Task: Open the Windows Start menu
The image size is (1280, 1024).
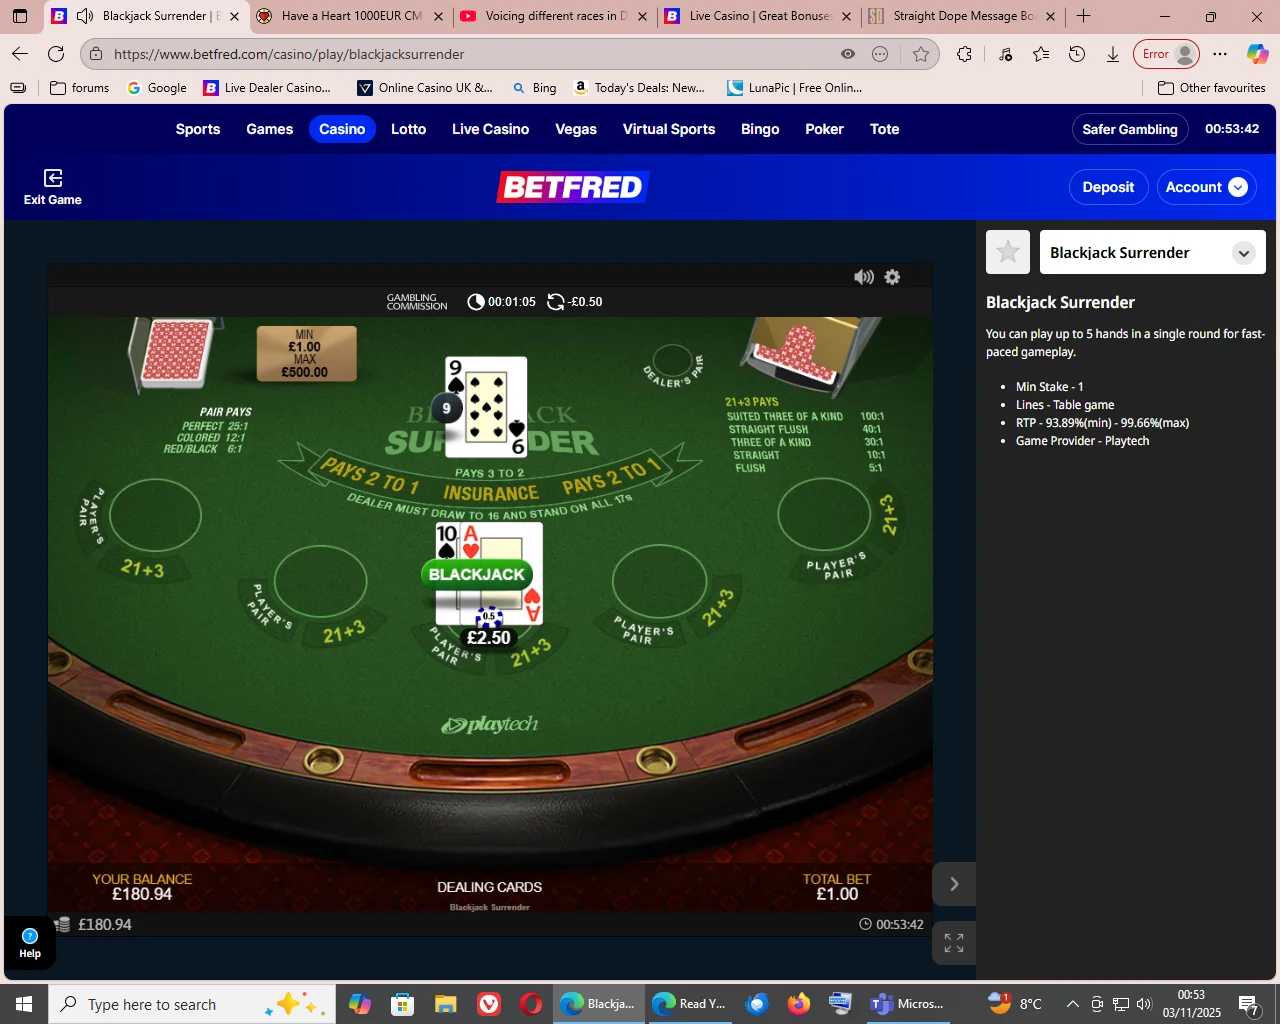Action: (24, 1004)
